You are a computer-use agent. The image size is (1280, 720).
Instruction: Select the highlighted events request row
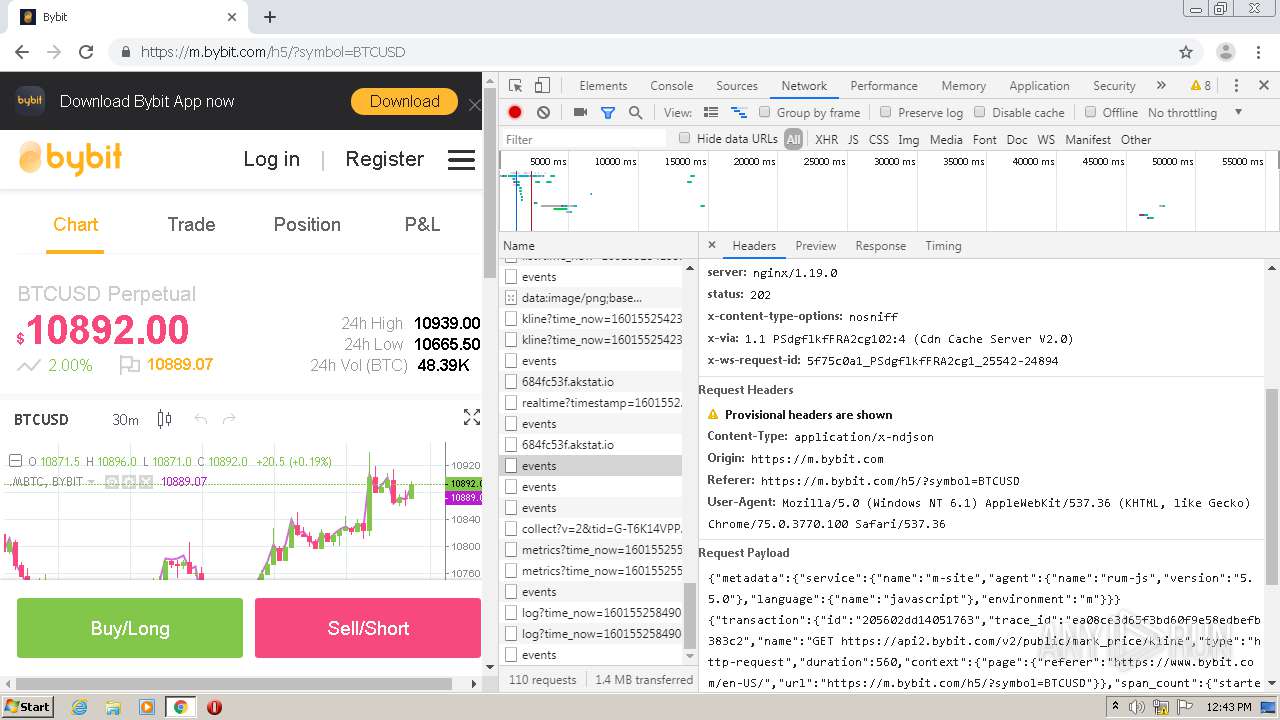pos(591,466)
